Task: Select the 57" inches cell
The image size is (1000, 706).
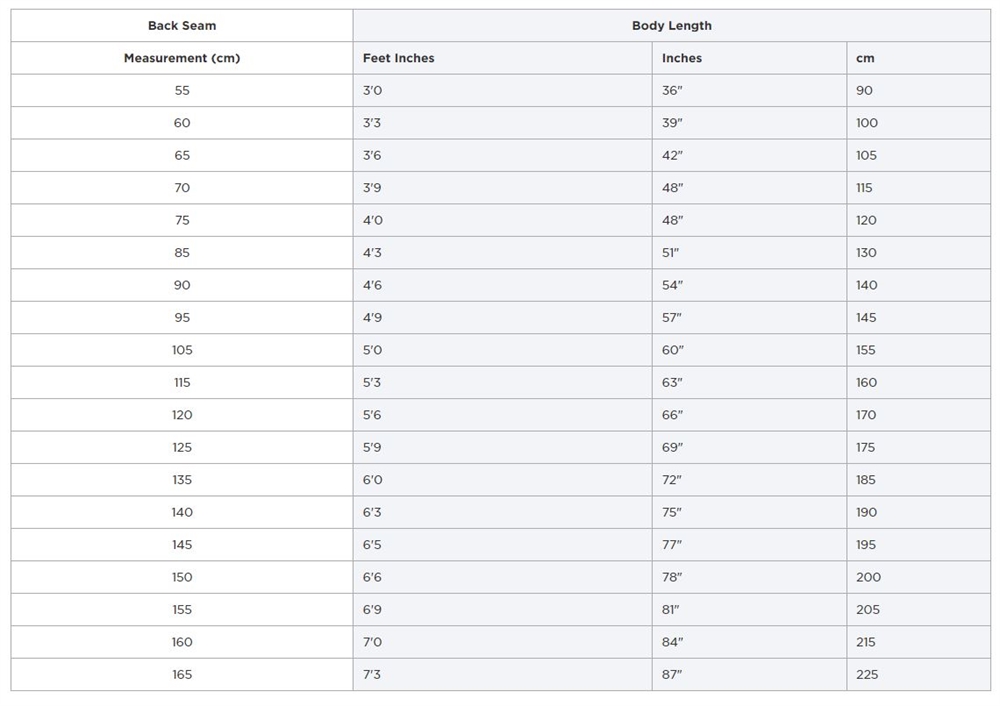Action: click(x=672, y=318)
